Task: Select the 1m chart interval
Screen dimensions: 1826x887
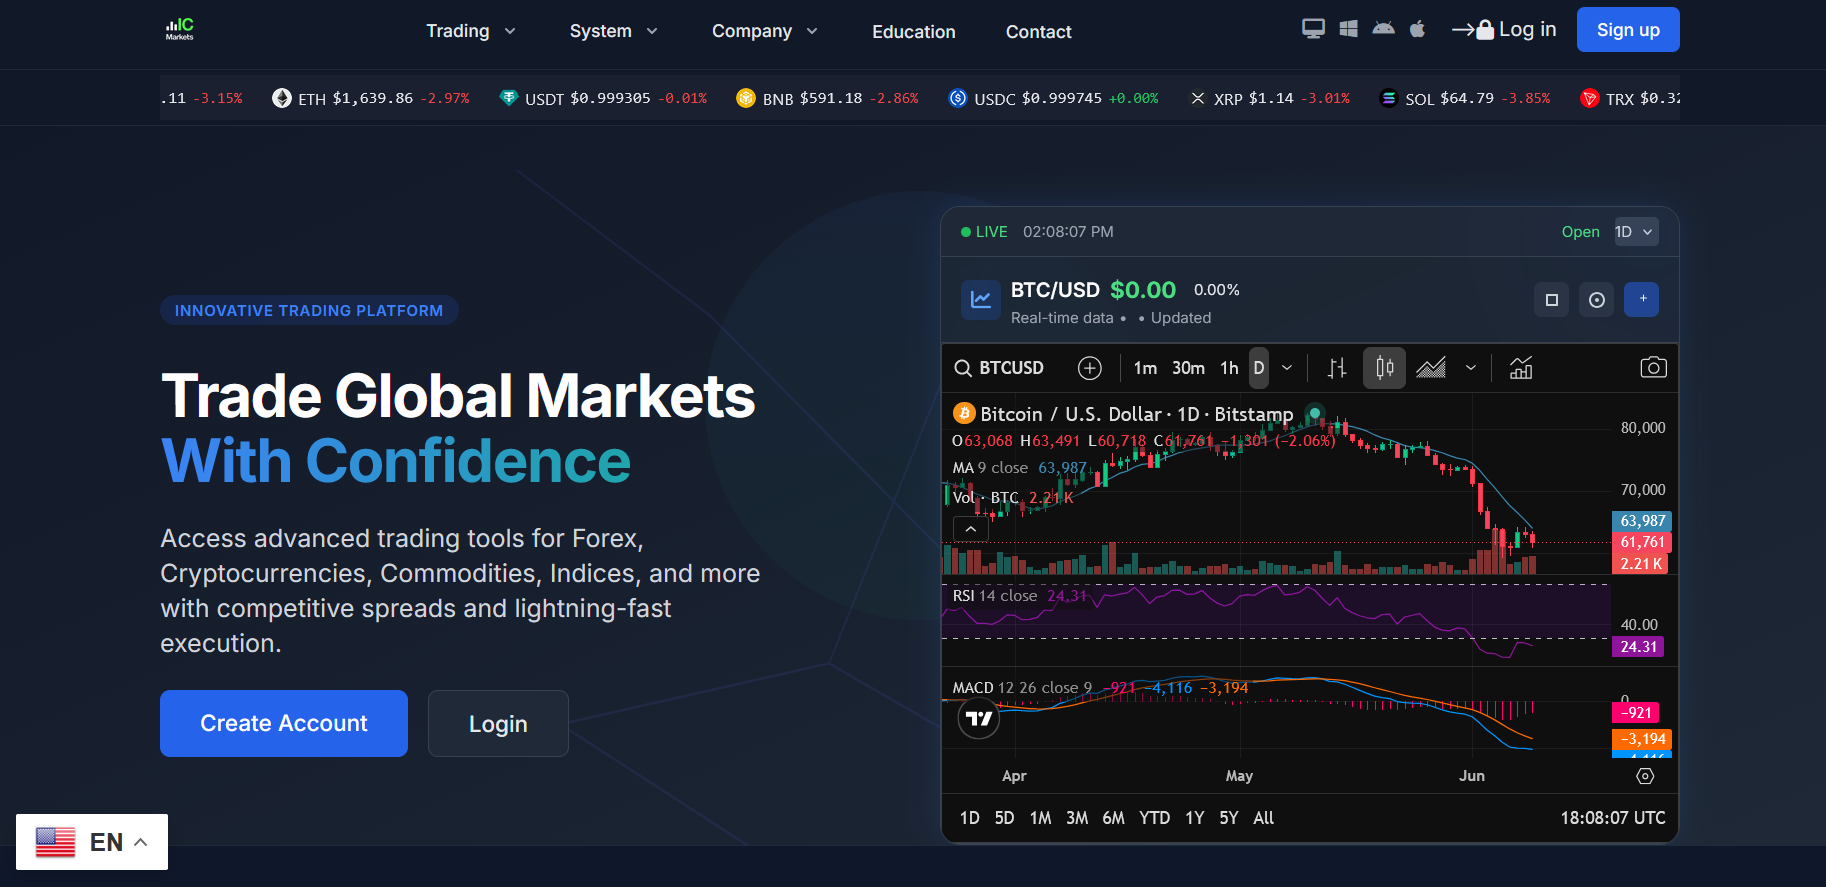Action: (1145, 368)
